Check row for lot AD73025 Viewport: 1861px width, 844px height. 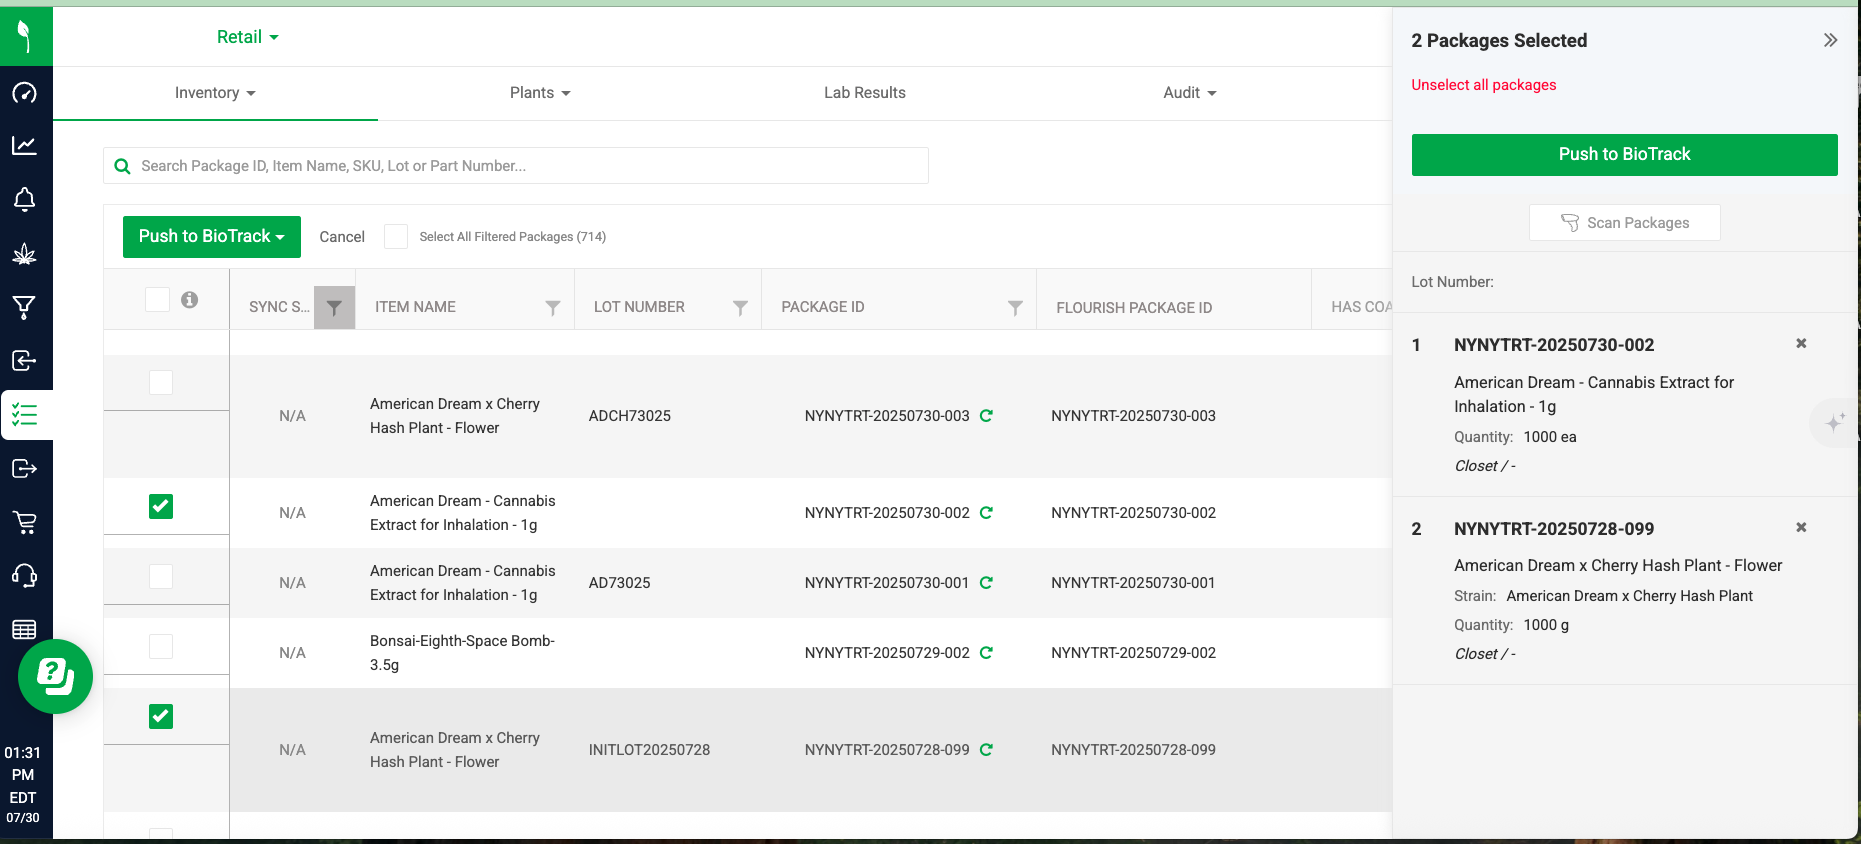(x=161, y=576)
